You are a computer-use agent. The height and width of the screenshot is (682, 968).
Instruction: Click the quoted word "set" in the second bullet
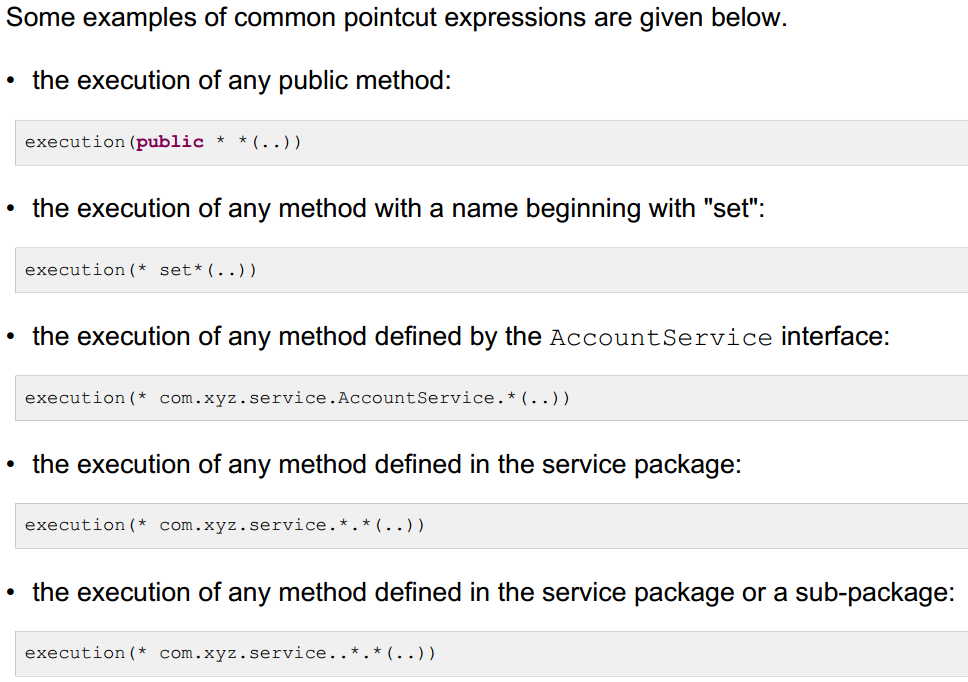(730, 208)
